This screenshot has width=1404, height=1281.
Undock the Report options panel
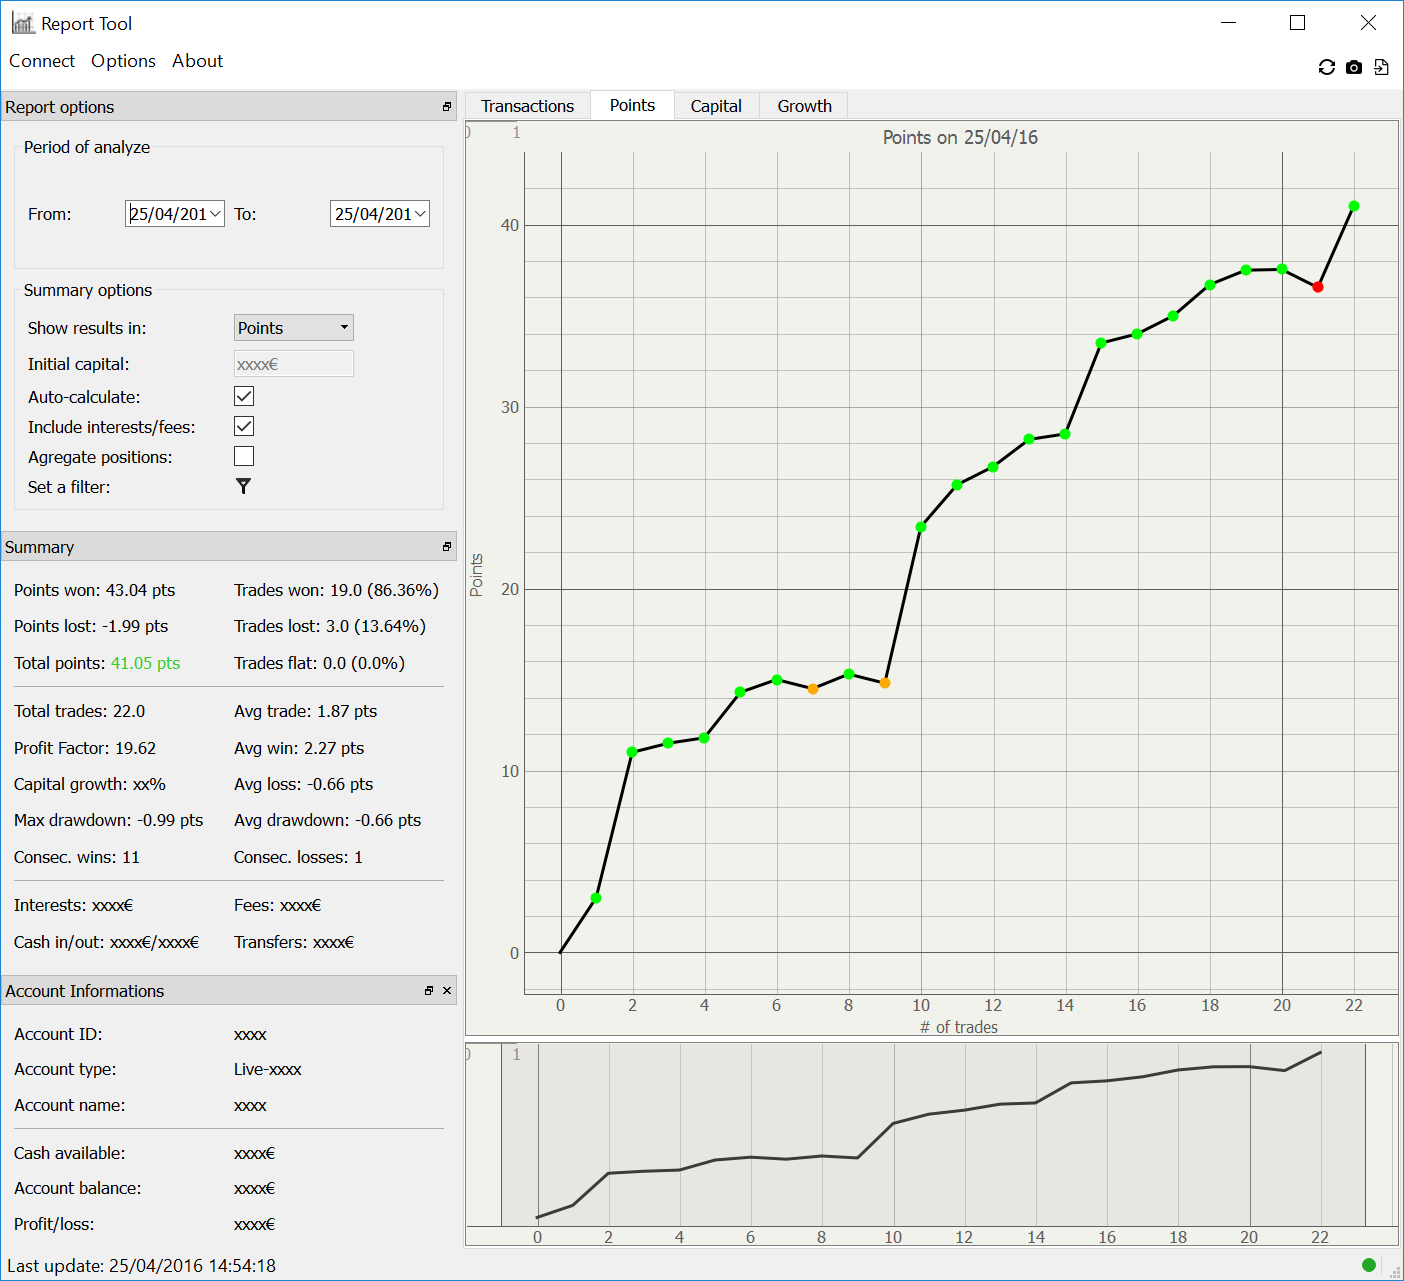tap(446, 107)
